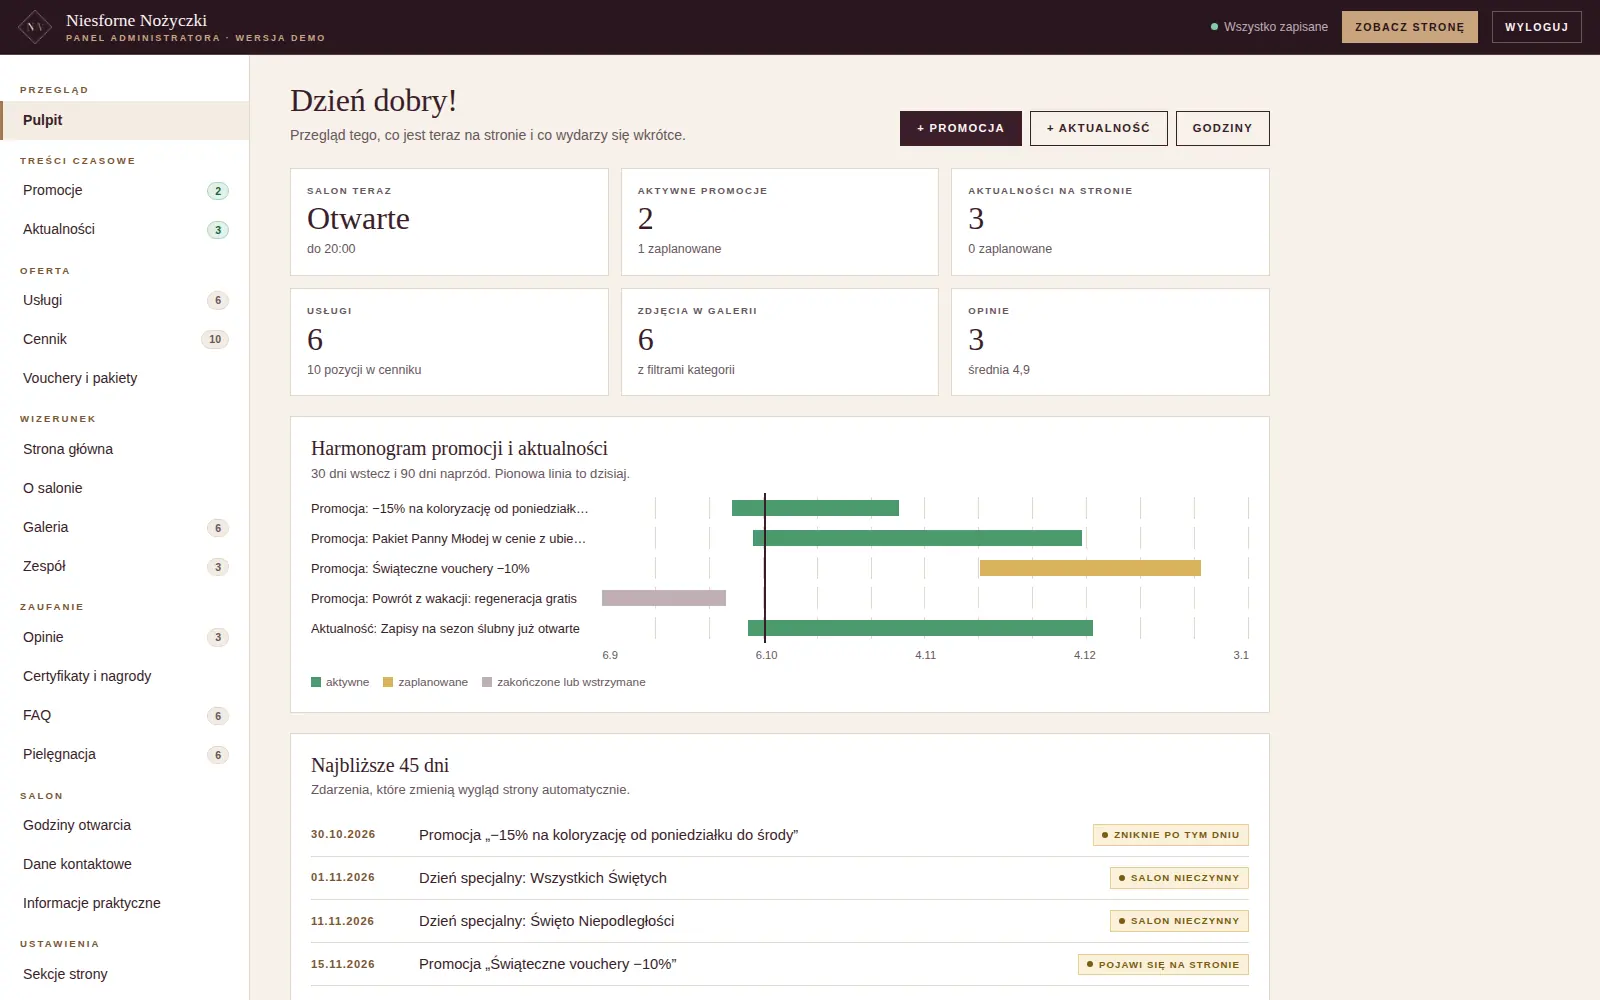The width and height of the screenshot is (1600, 1000).
Task: Click the yellow zaplanowane legend swatch
Action: 388,682
